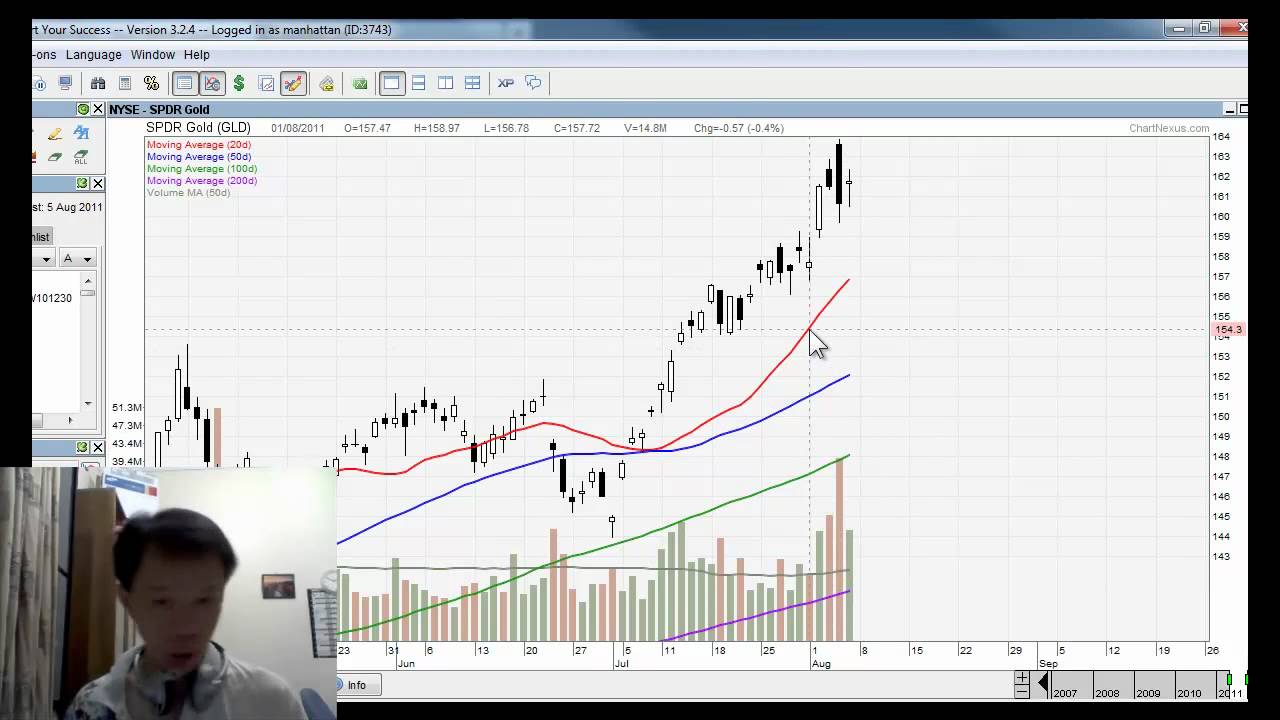Open the Help menu
Viewport: 1280px width, 720px height.
coord(197,55)
